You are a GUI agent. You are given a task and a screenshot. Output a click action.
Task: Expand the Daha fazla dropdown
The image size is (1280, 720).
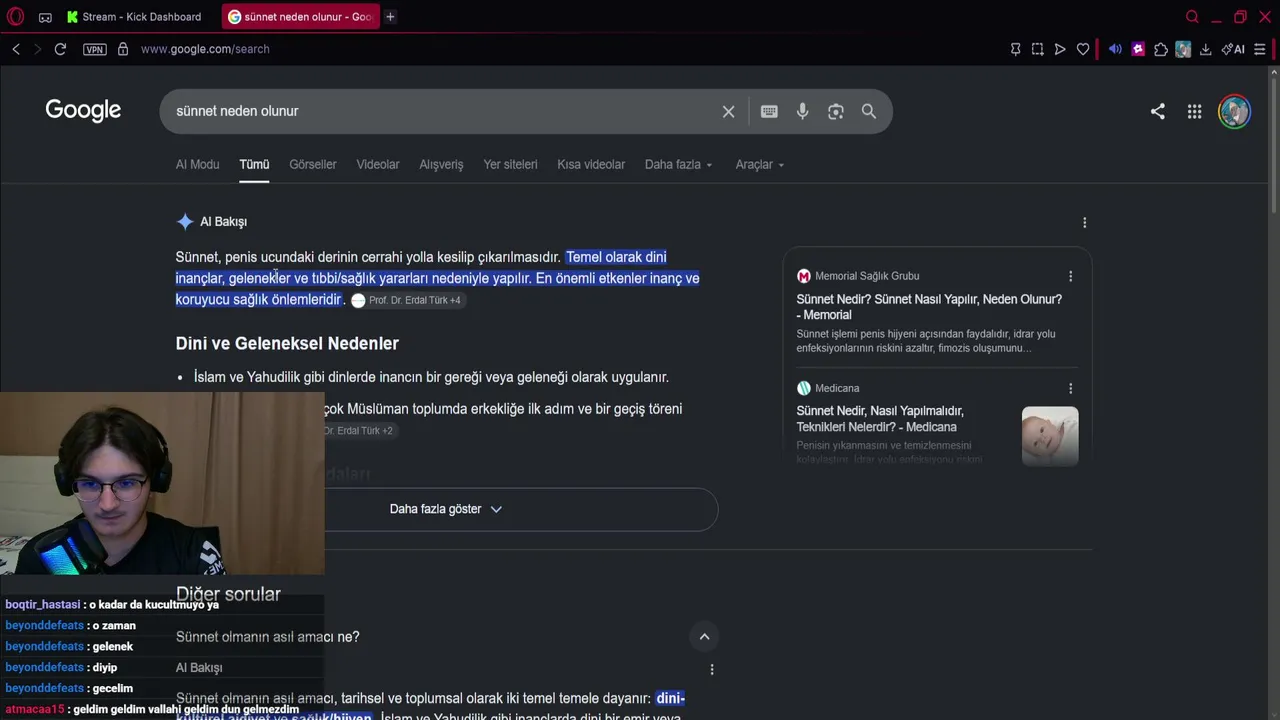(x=678, y=164)
